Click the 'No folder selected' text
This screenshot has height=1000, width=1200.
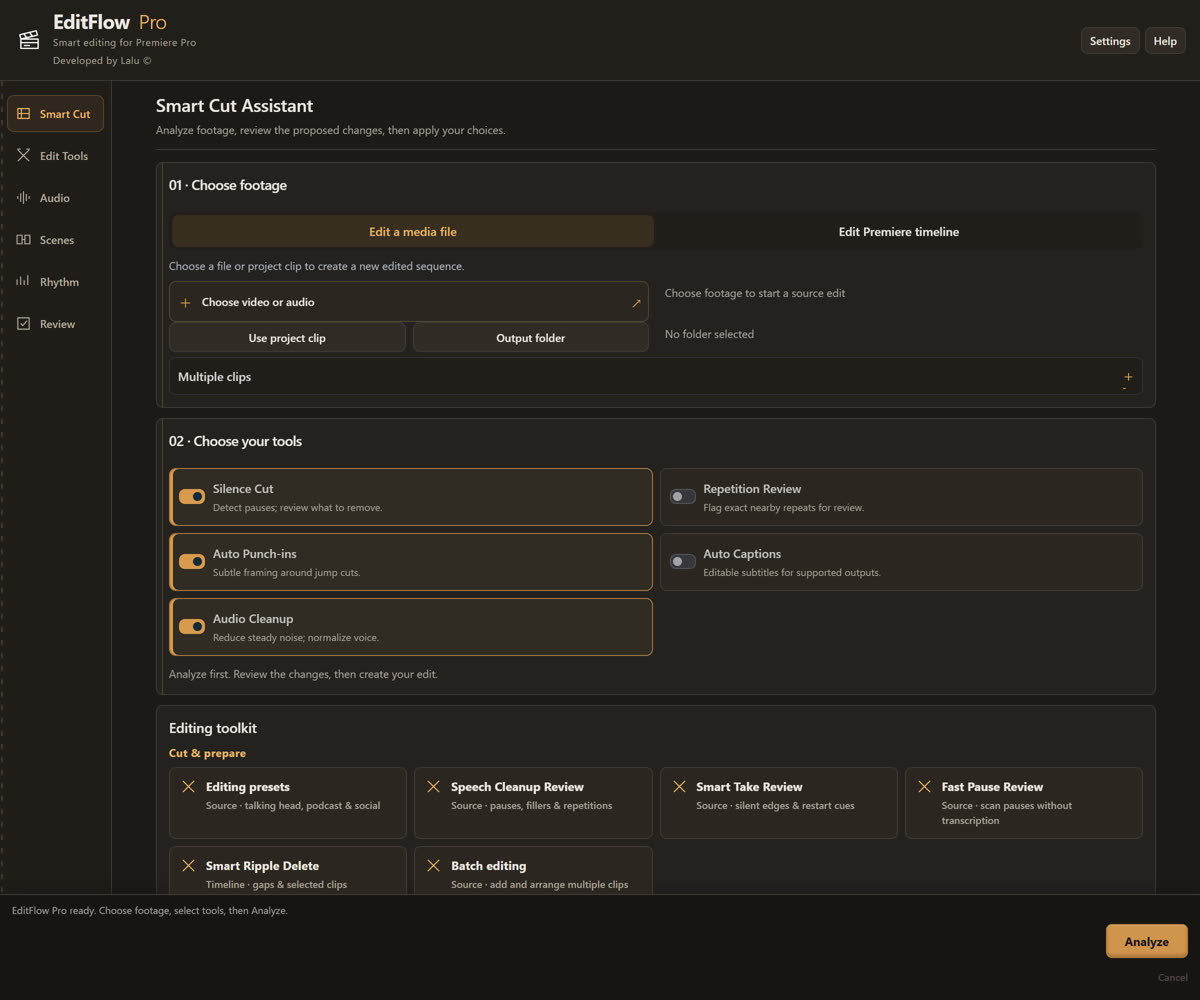[709, 334]
